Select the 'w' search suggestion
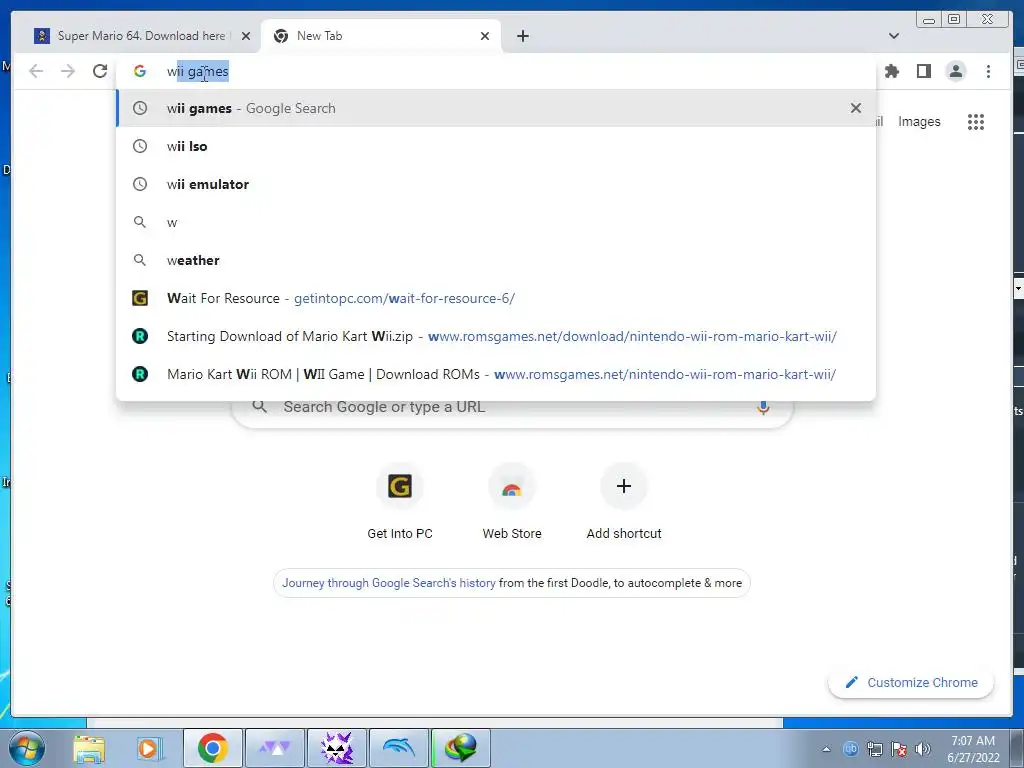Image resolution: width=1024 pixels, height=768 pixels. point(496,222)
